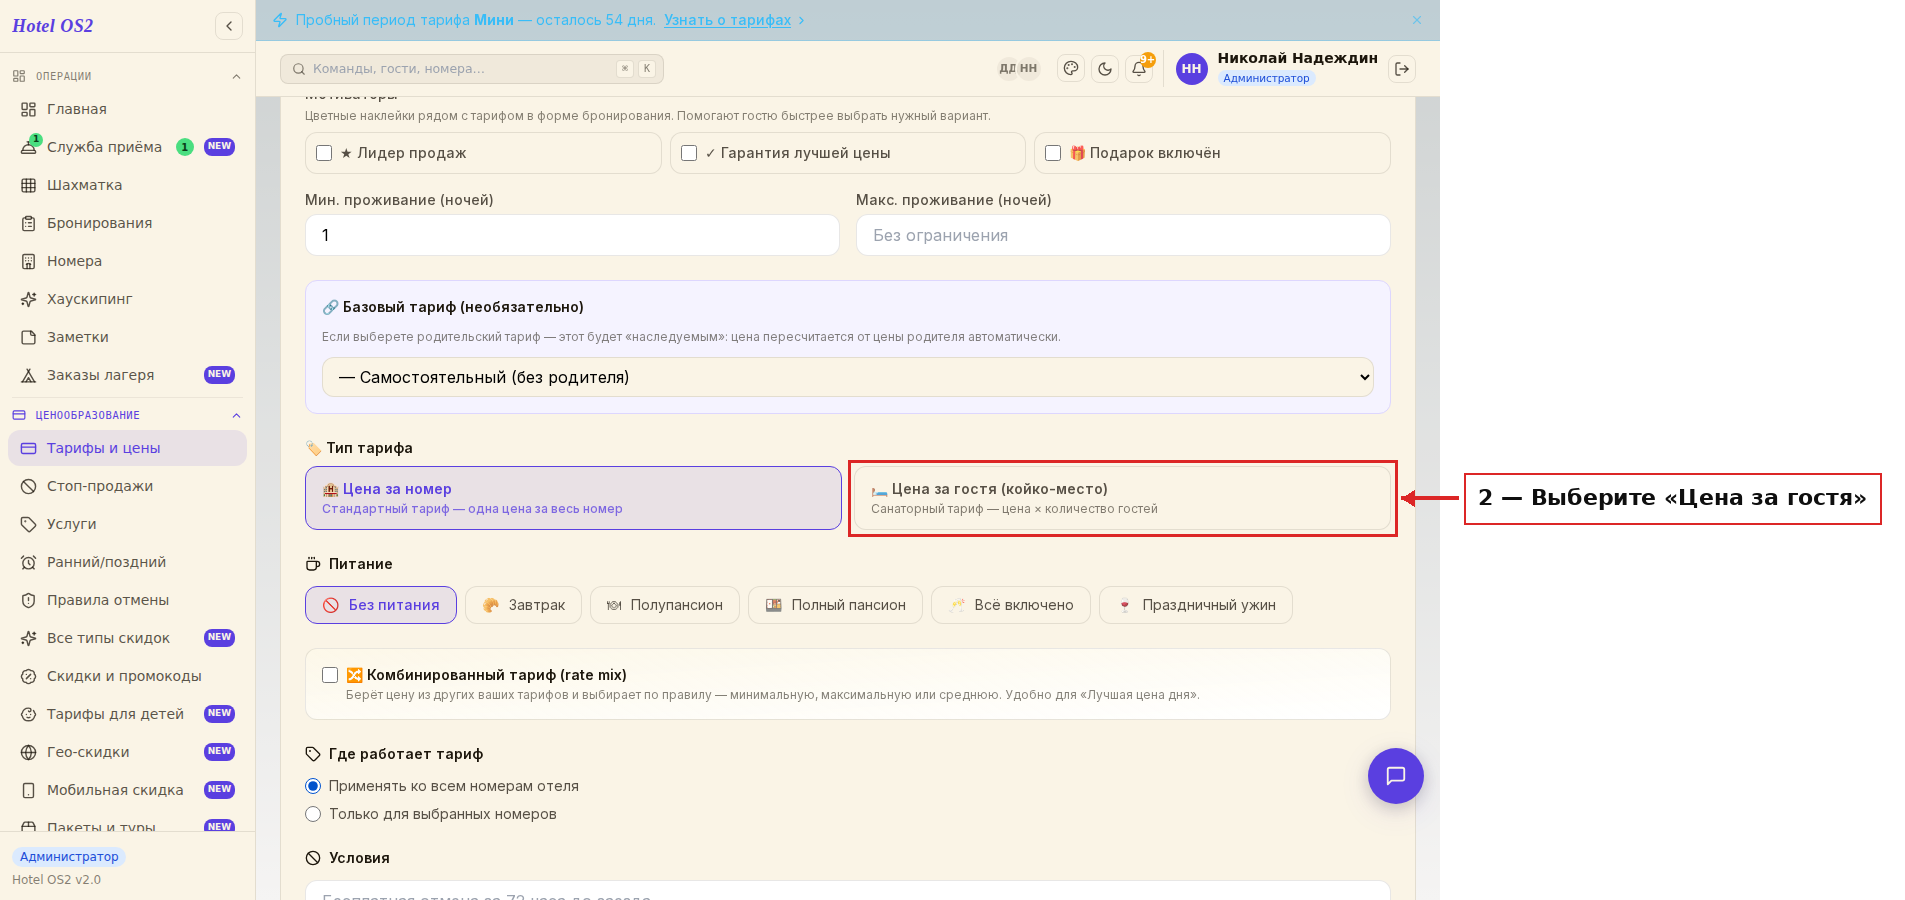Collapse the Ценообразование sidebar section
Viewport: 1905px width, 900px height.
point(237,415)
